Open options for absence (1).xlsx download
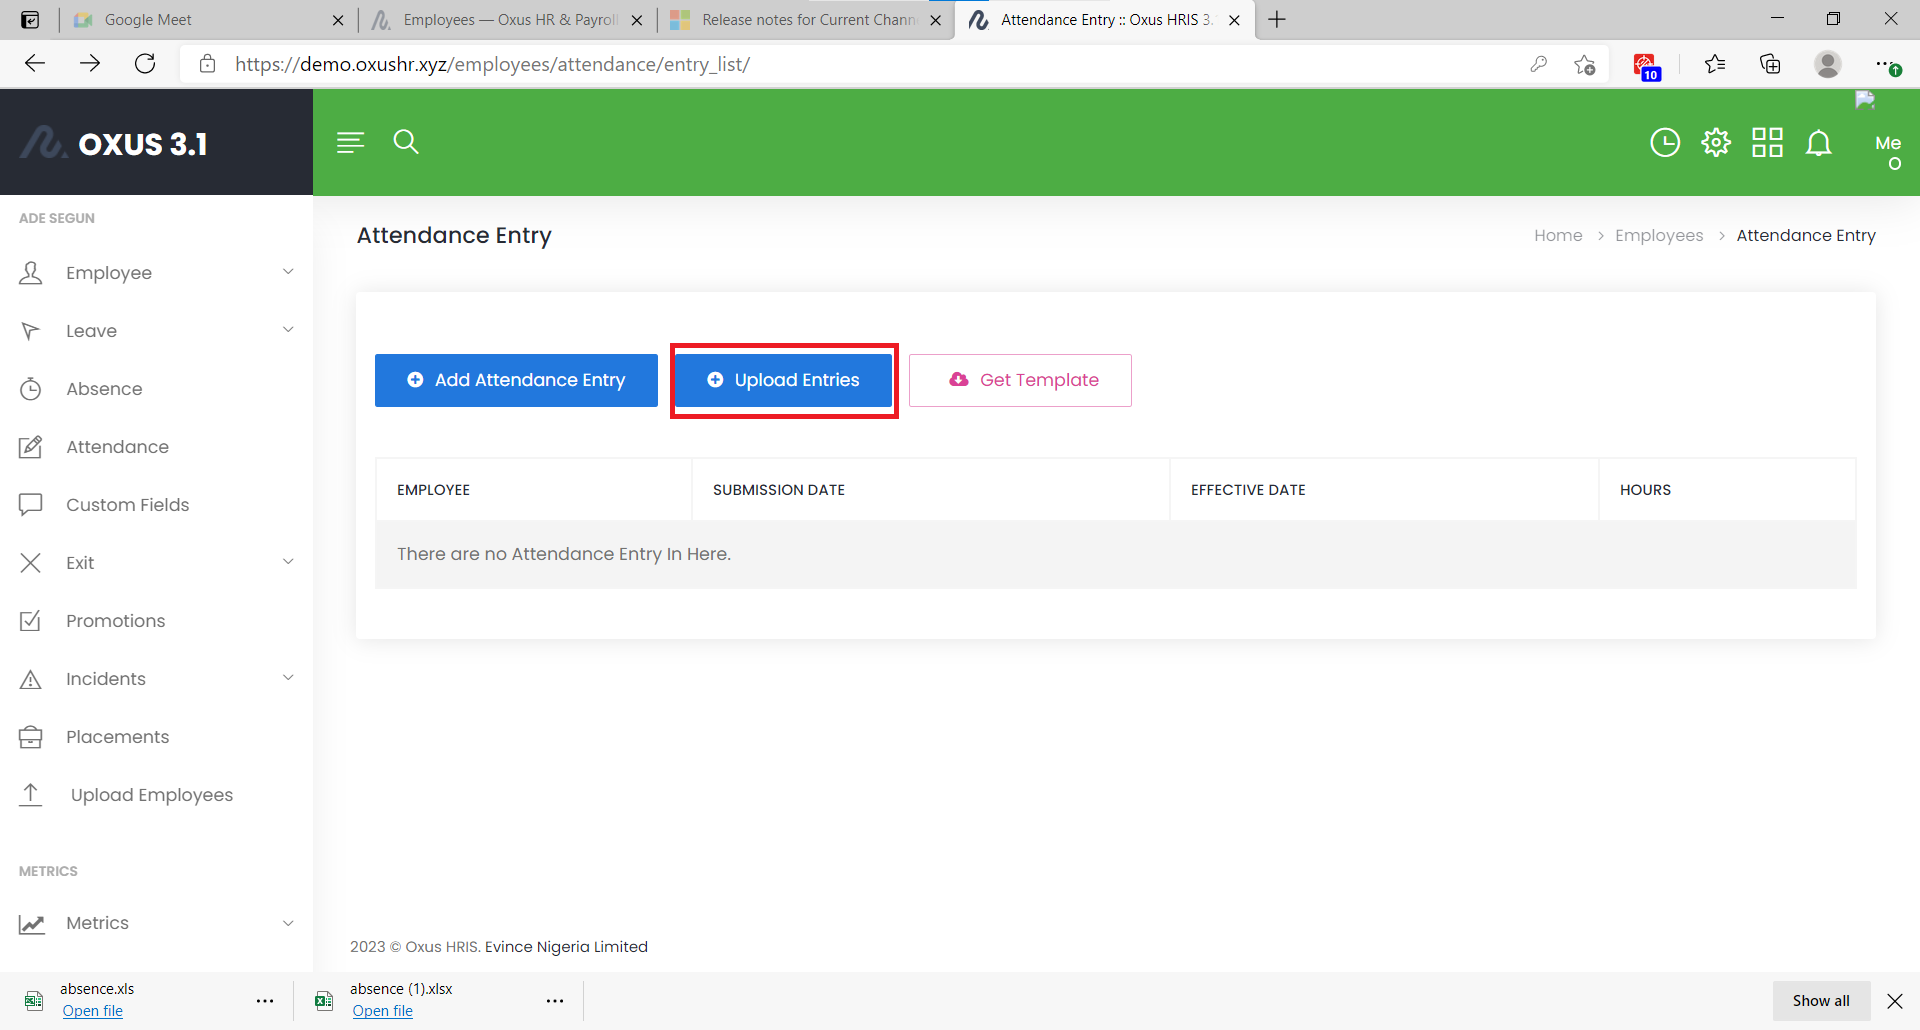 (x=555, y=1001)
